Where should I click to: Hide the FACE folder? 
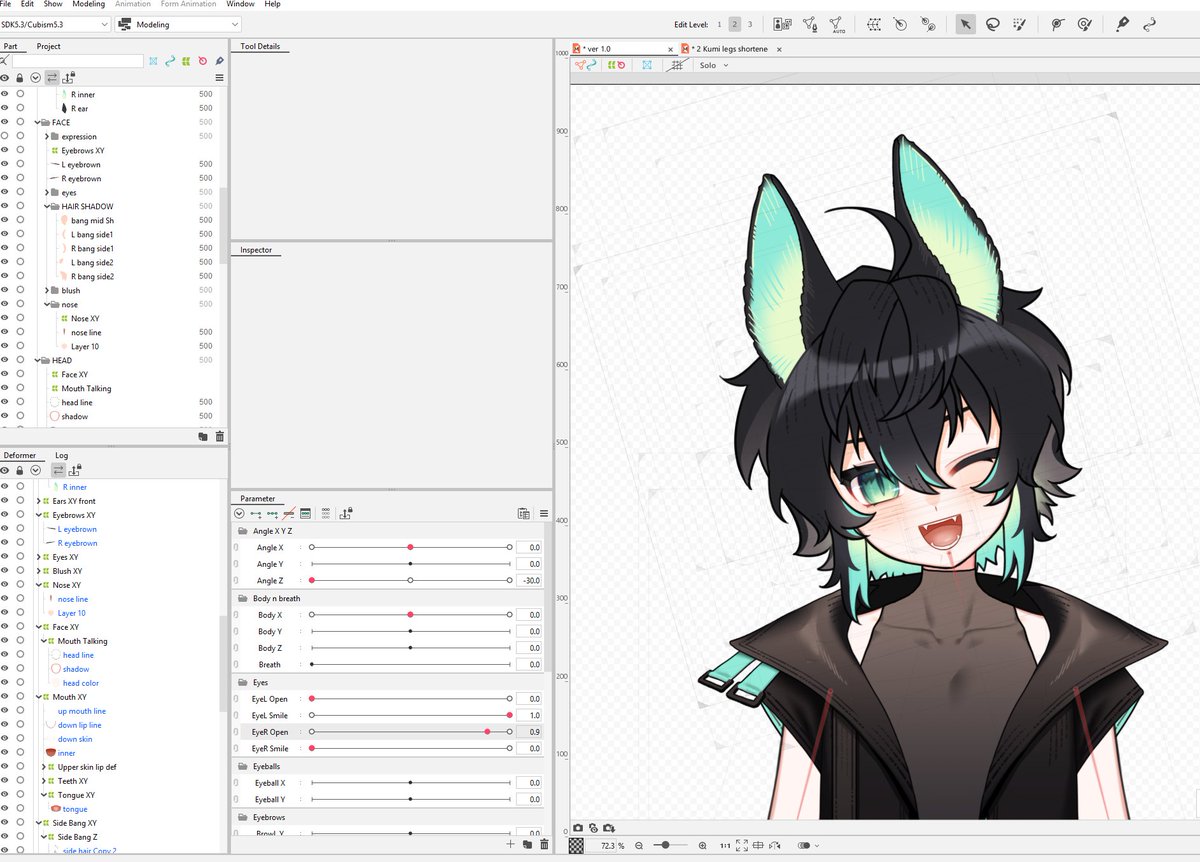click(4, 122)
